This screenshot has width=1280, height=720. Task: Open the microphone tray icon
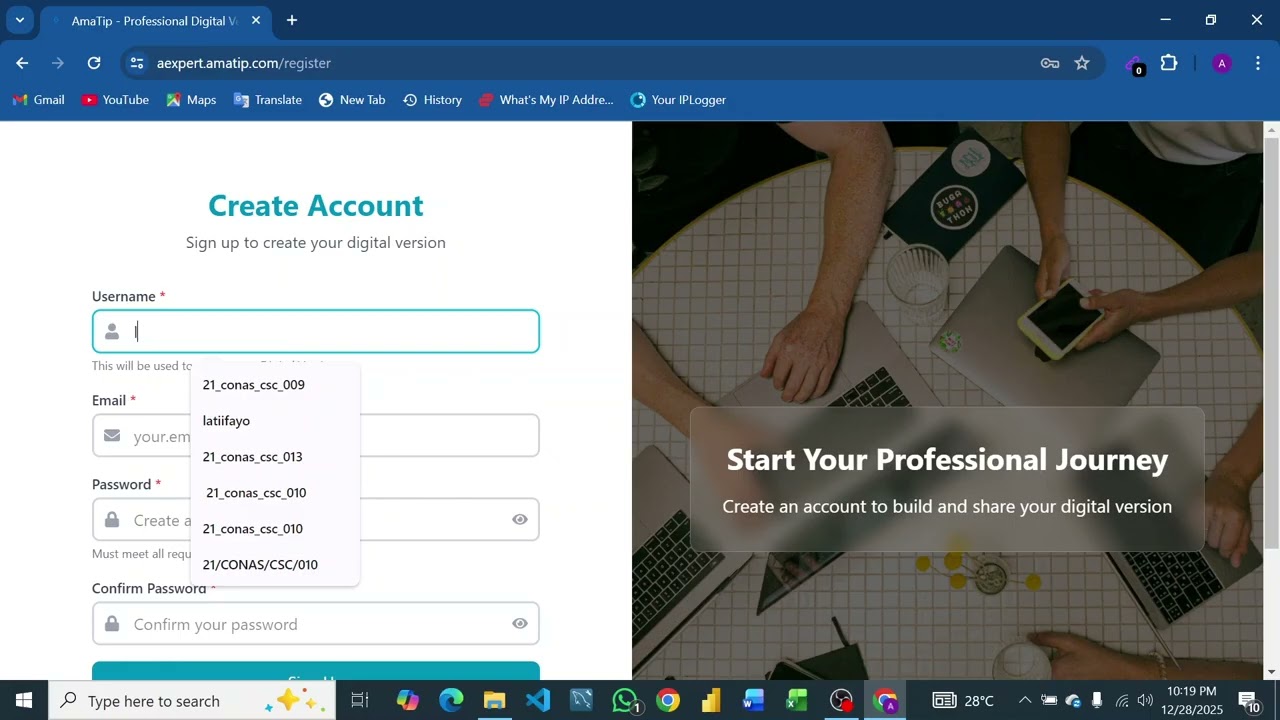coord(1097,700)
